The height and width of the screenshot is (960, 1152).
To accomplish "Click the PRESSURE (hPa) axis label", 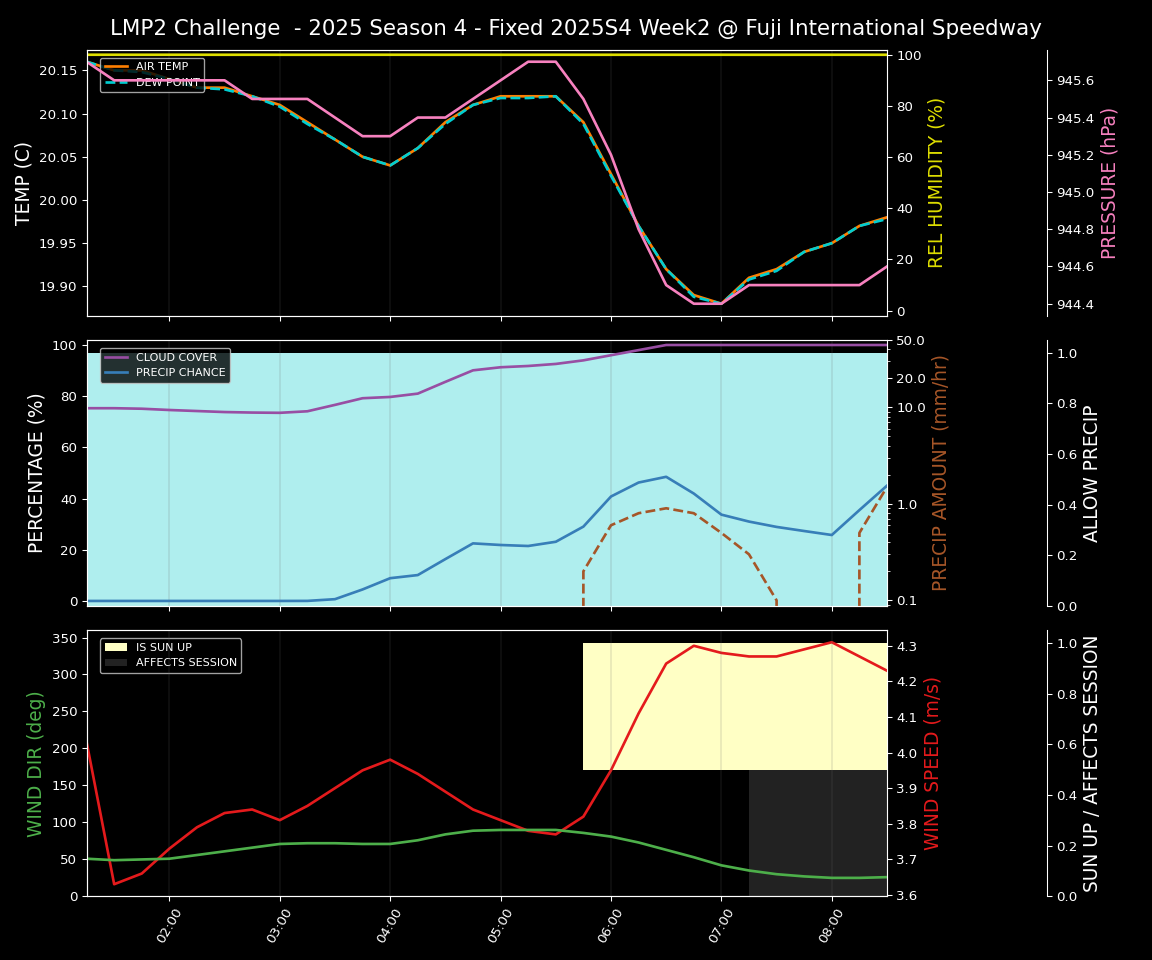I will pos(1109,183).
